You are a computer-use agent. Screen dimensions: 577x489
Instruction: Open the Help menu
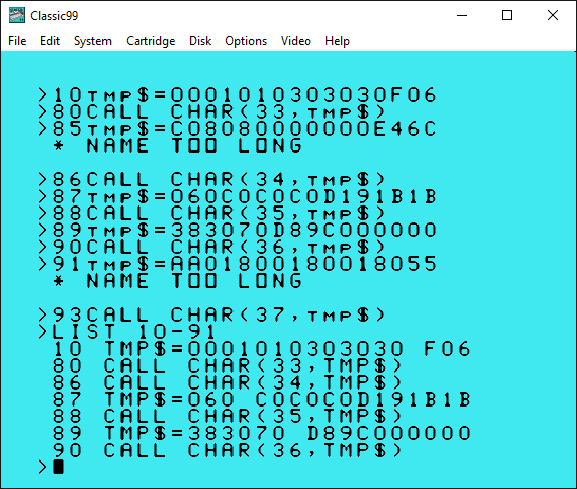[x=337, y=41]
